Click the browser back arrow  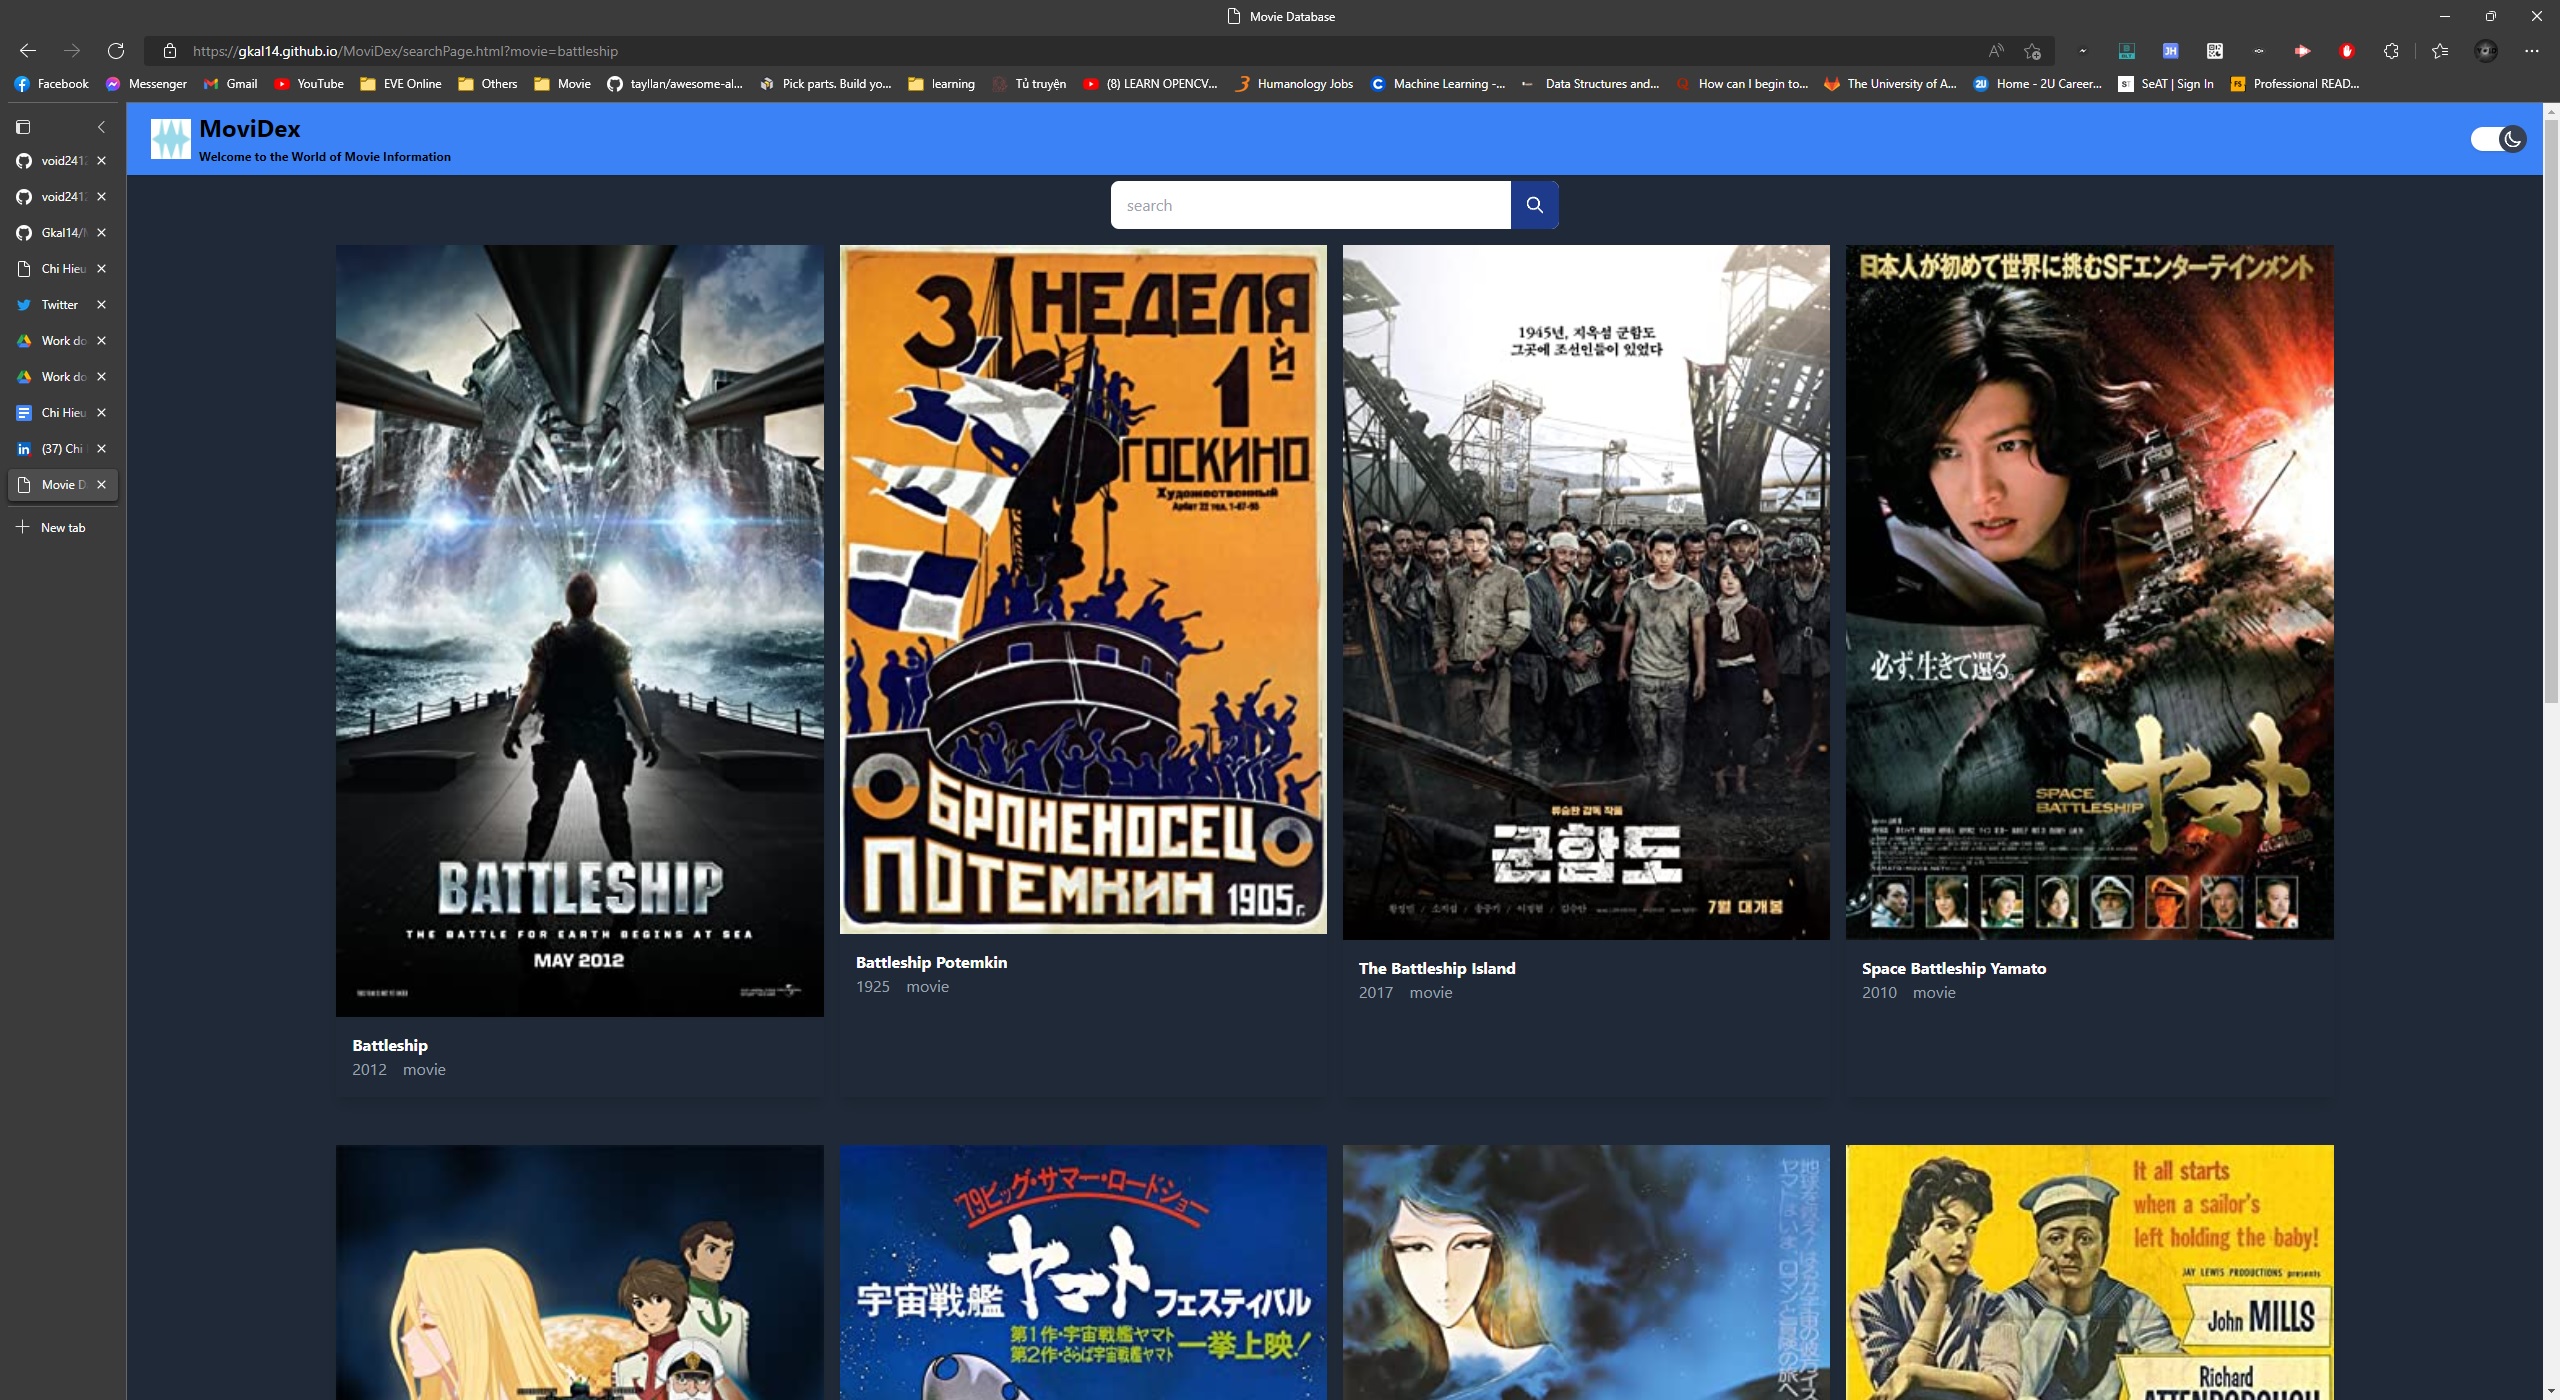(x=28, y=51)
